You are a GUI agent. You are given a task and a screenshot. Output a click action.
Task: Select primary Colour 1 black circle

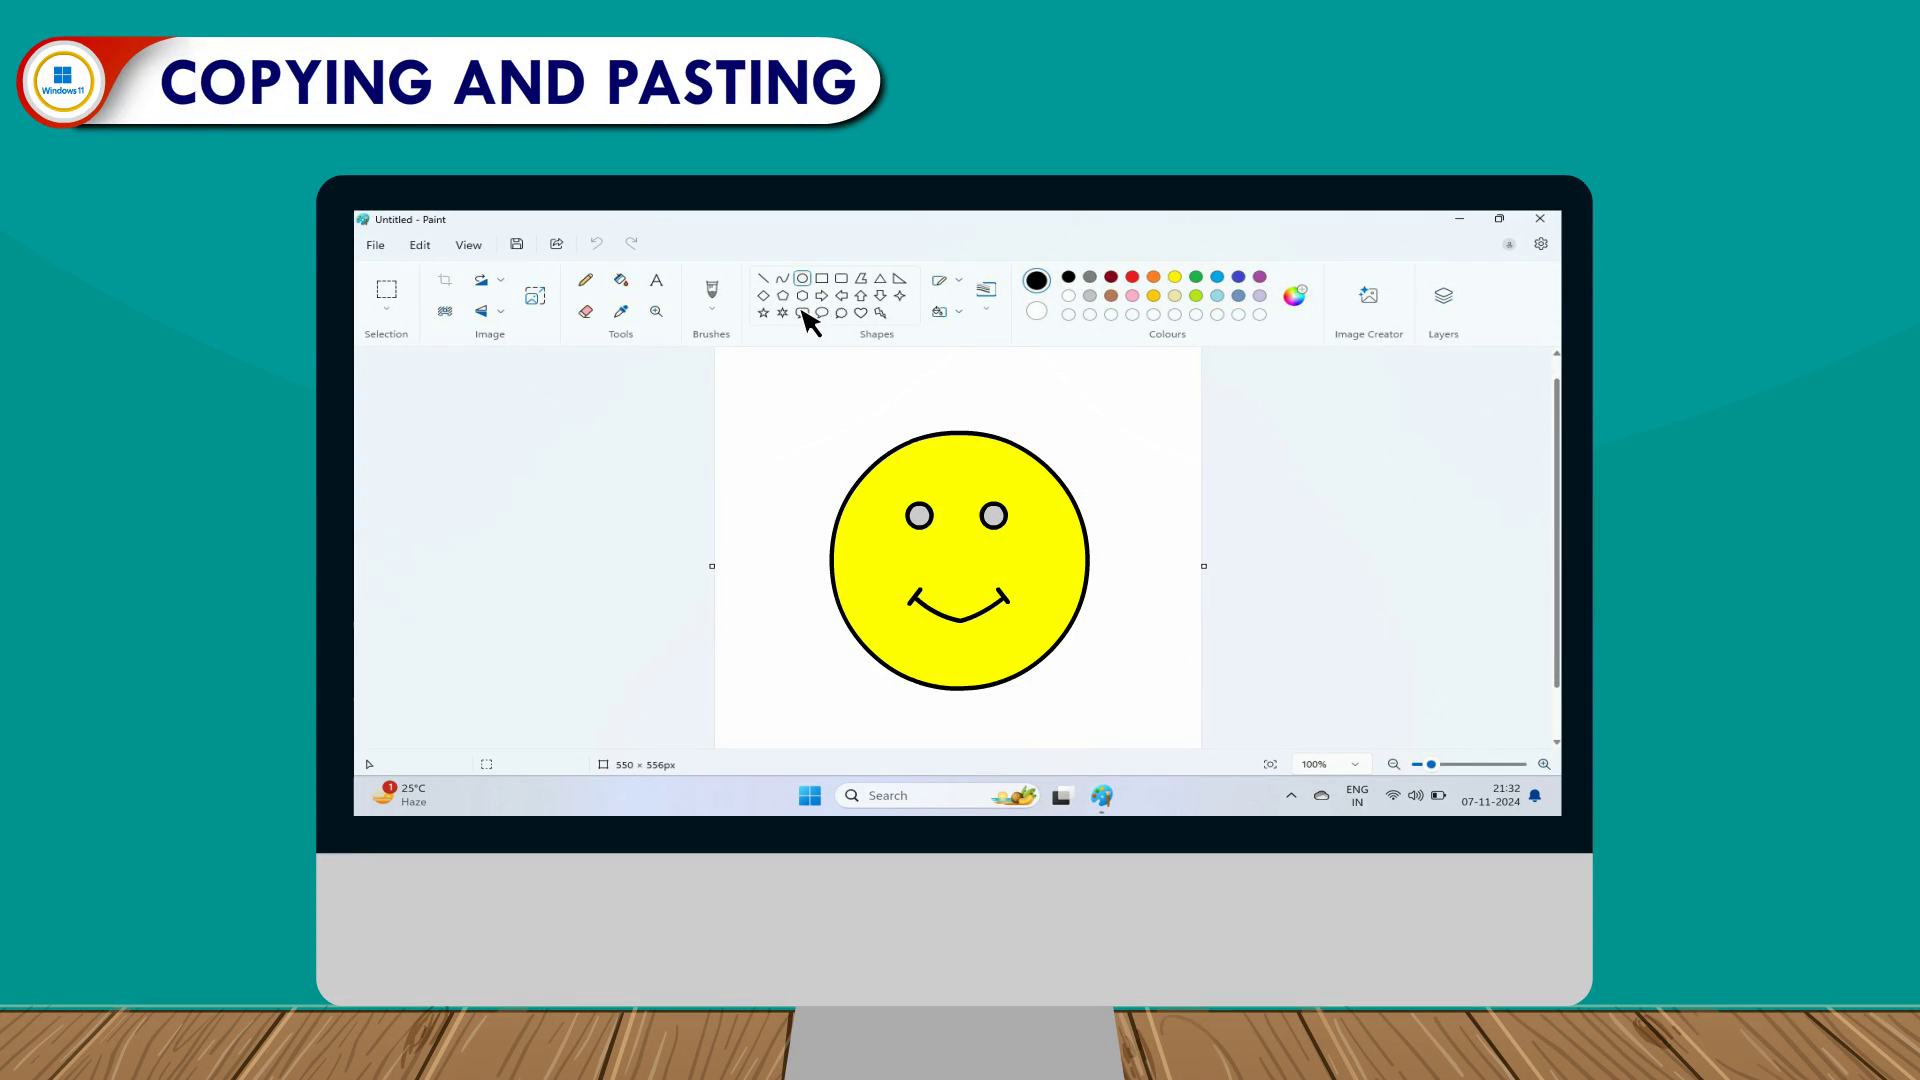(1037, 281)
